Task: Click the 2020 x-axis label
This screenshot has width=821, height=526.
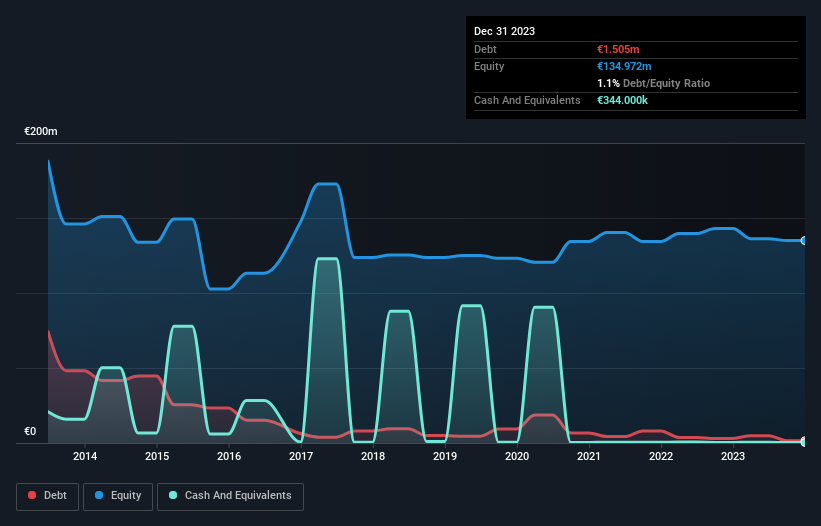Action: [x=517, y=456]
